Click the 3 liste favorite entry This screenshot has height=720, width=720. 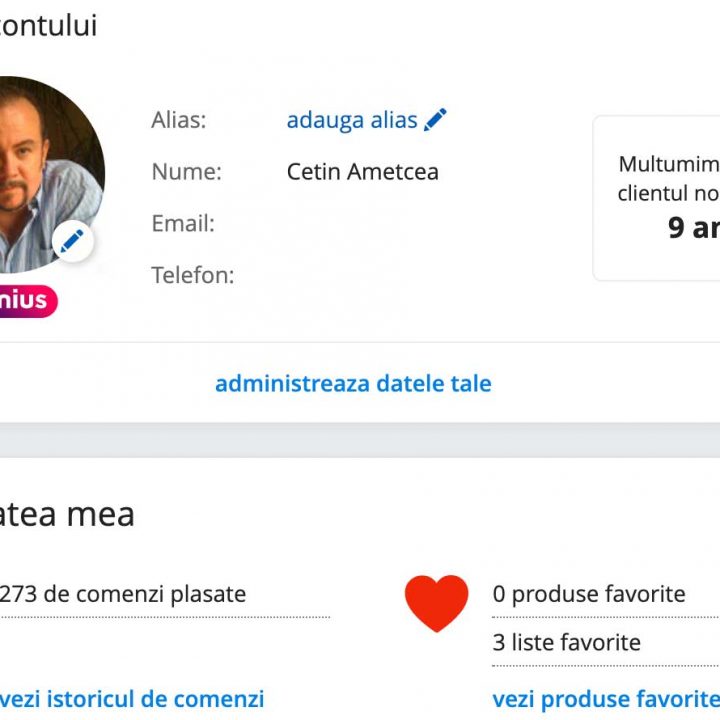[566, 642]
